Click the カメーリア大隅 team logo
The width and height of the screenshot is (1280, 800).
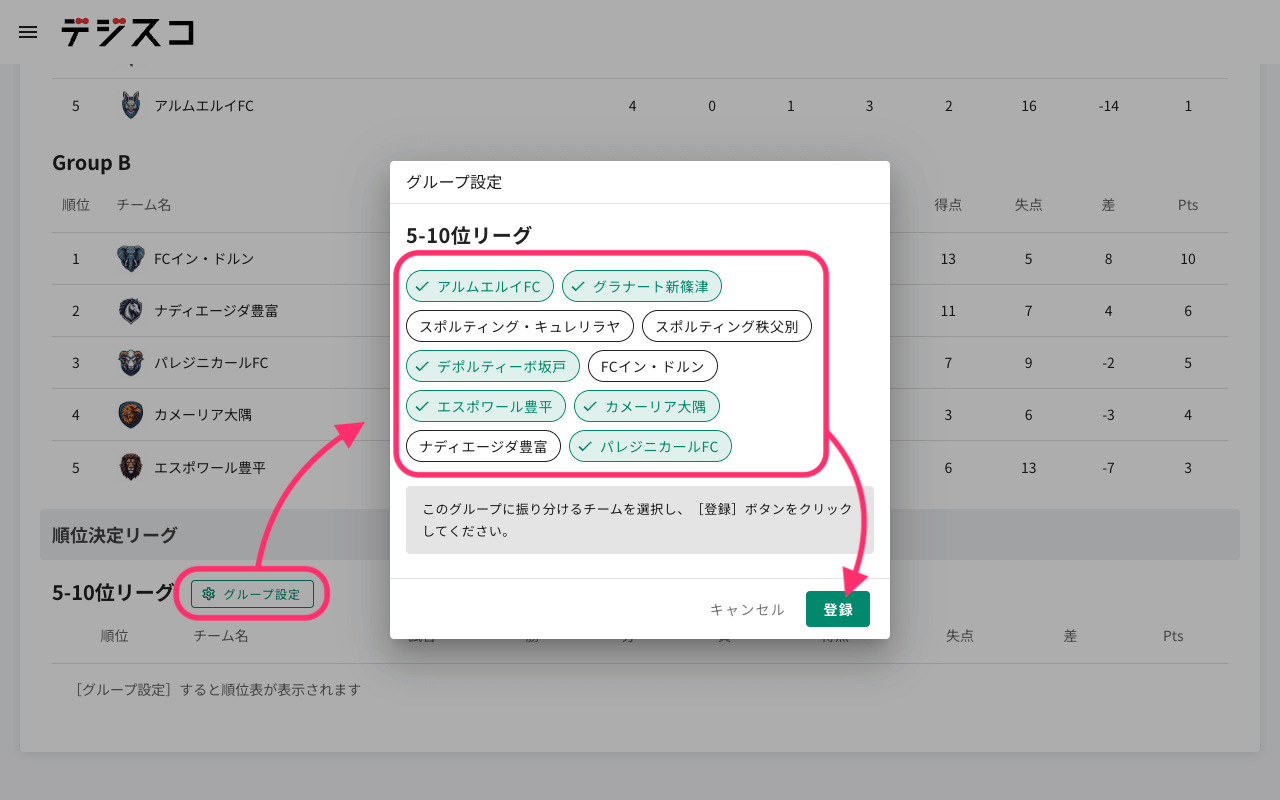pos(130,415)
